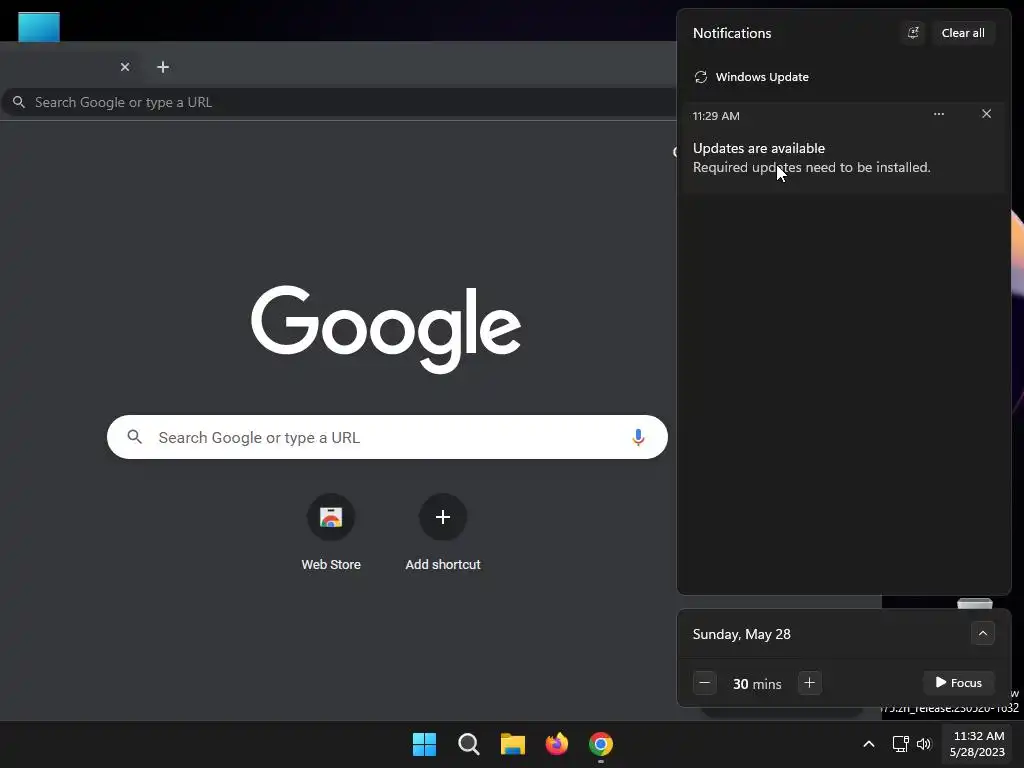Click the Chrome address bar
1024x768 pixels.
pyautogui.click(x=340, y=103)
